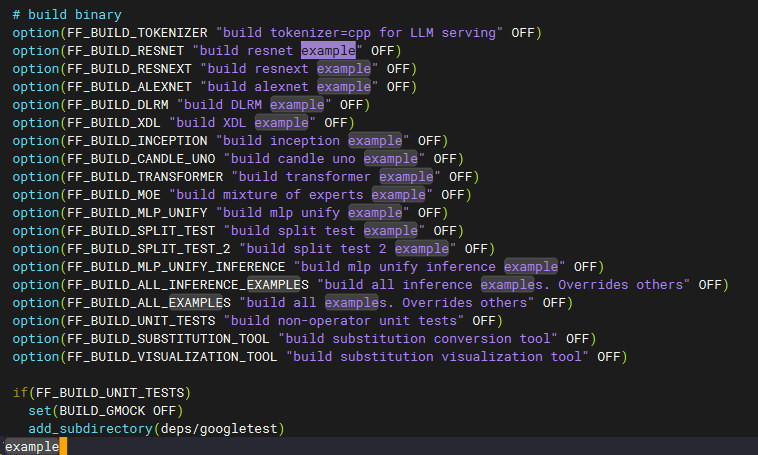Viewport: 758px width, 455px height.
Task: Click FF_BUILD_UNIT_TESTS option line identifier
Action: (141, 321)
